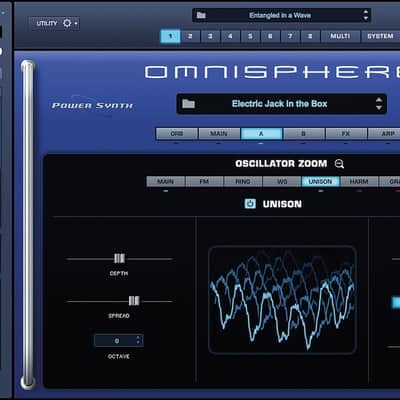Viewport: 400px width, 400px height.
Task: Open the Utility gear menu
Action: coord(70,23)
